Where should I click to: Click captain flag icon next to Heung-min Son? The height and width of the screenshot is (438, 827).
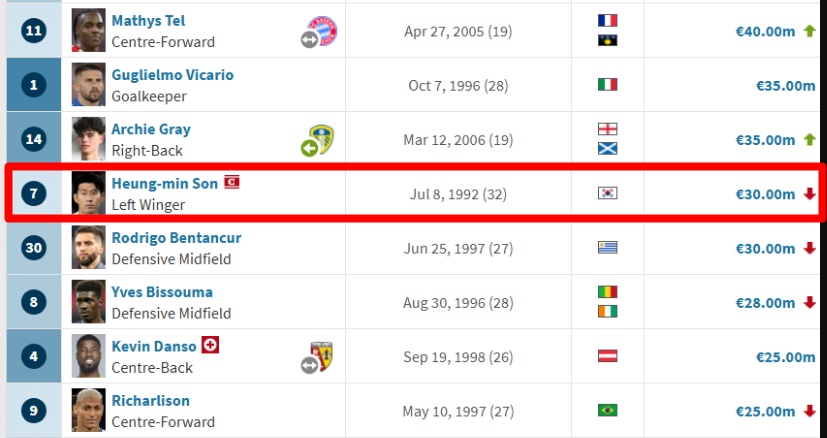tap(232, 183)
